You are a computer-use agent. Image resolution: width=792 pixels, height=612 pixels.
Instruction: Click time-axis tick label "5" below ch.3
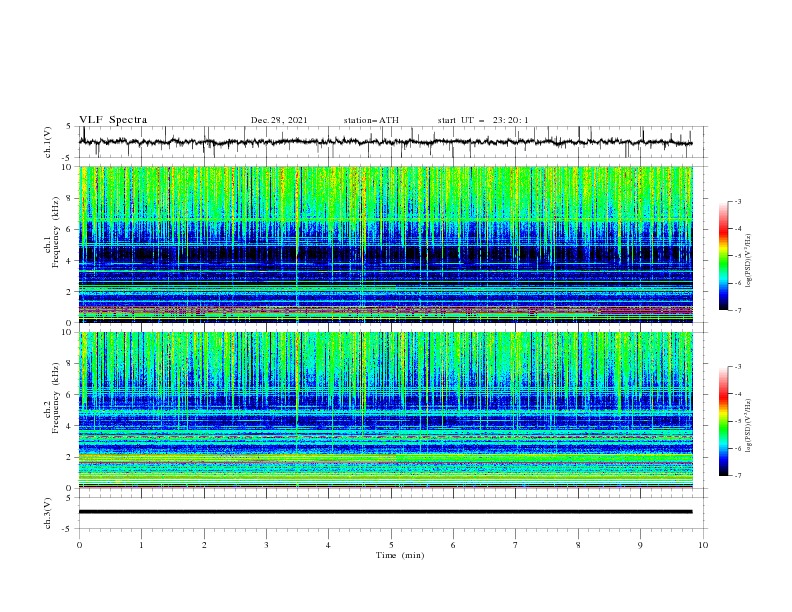pyautogui.click(x=391, y=545)
